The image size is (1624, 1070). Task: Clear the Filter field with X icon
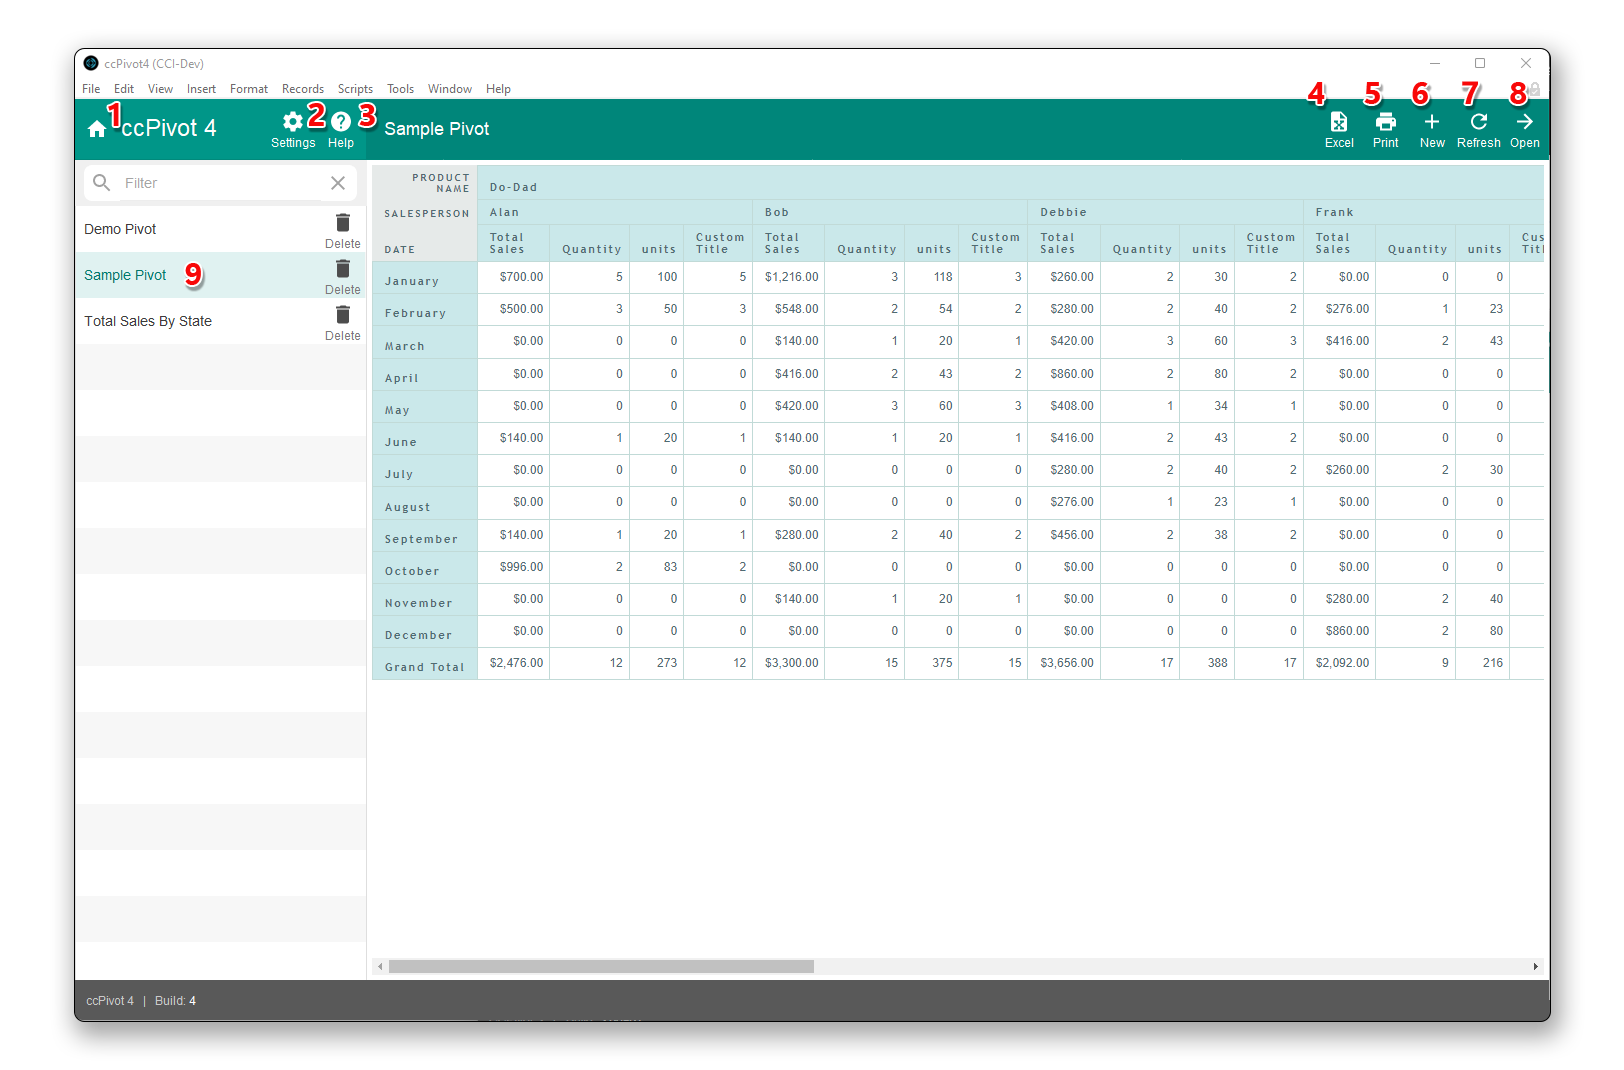(338, 183)
